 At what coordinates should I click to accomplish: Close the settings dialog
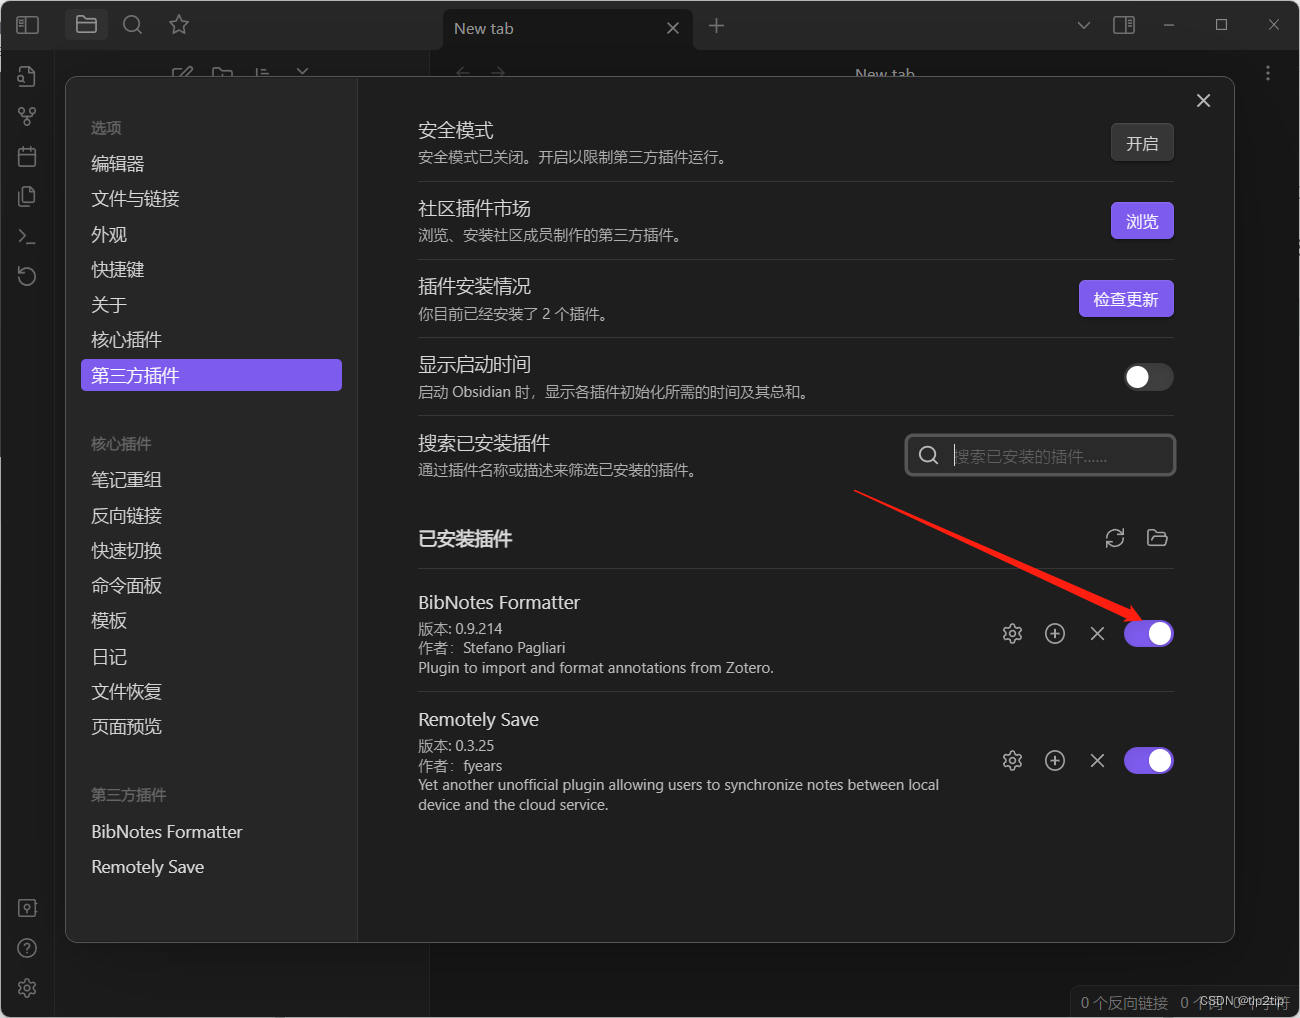click(1203, 100)
